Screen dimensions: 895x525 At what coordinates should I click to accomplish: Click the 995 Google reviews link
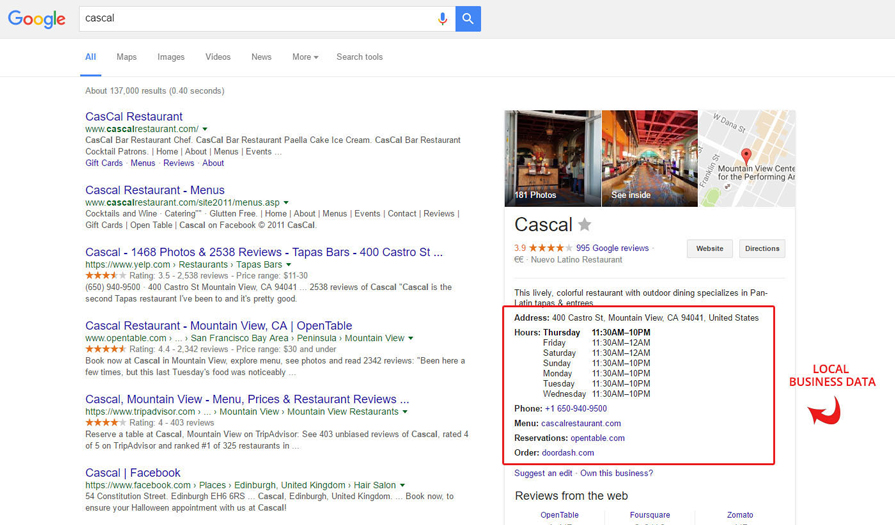612,248
